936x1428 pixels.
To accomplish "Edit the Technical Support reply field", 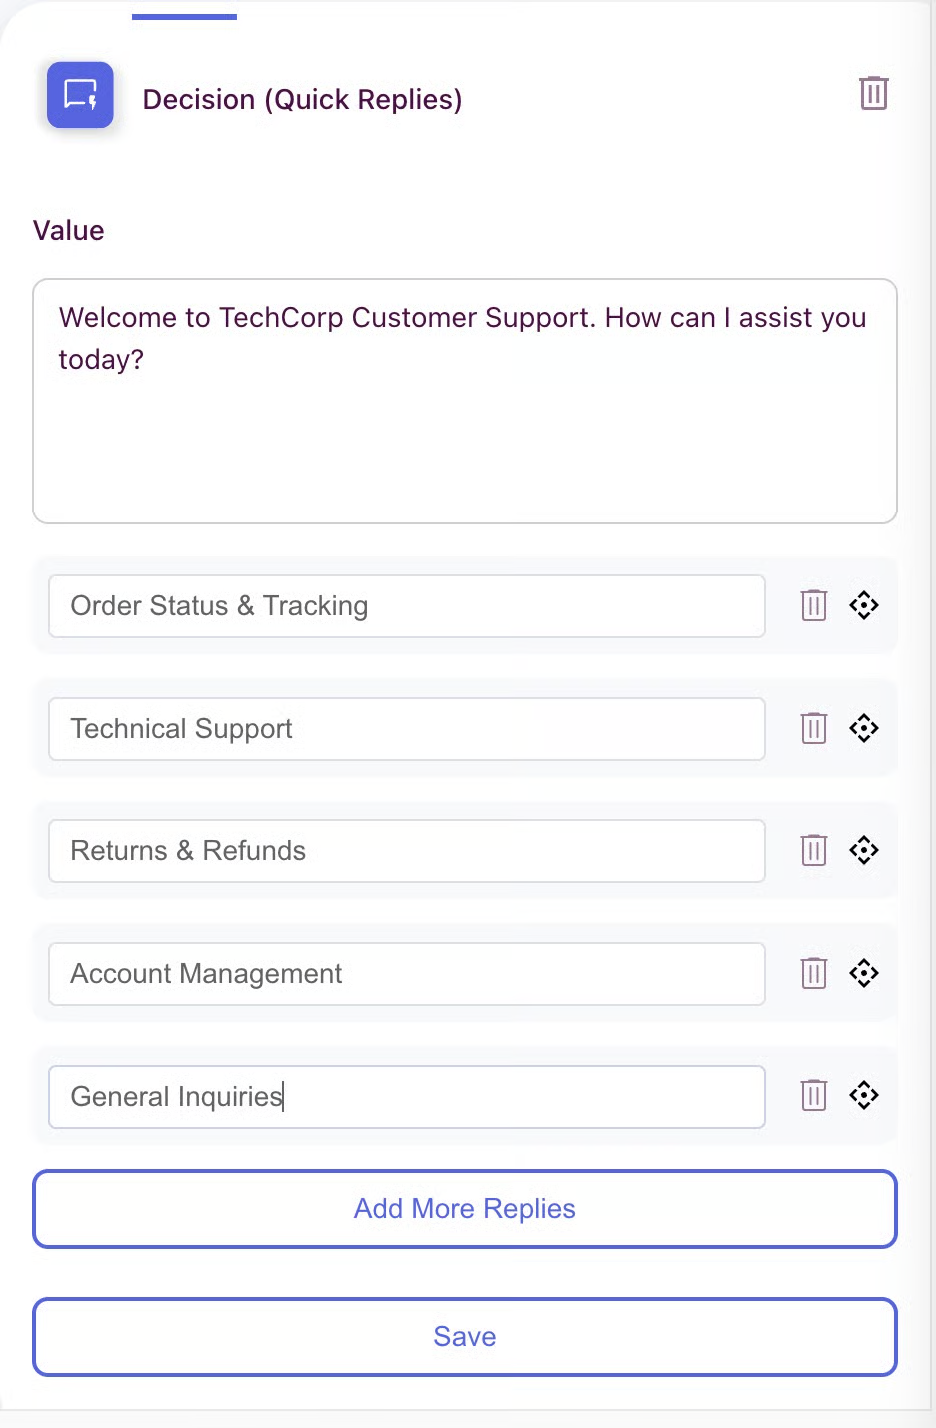I will pyautogui.click(x=407, y=729).
